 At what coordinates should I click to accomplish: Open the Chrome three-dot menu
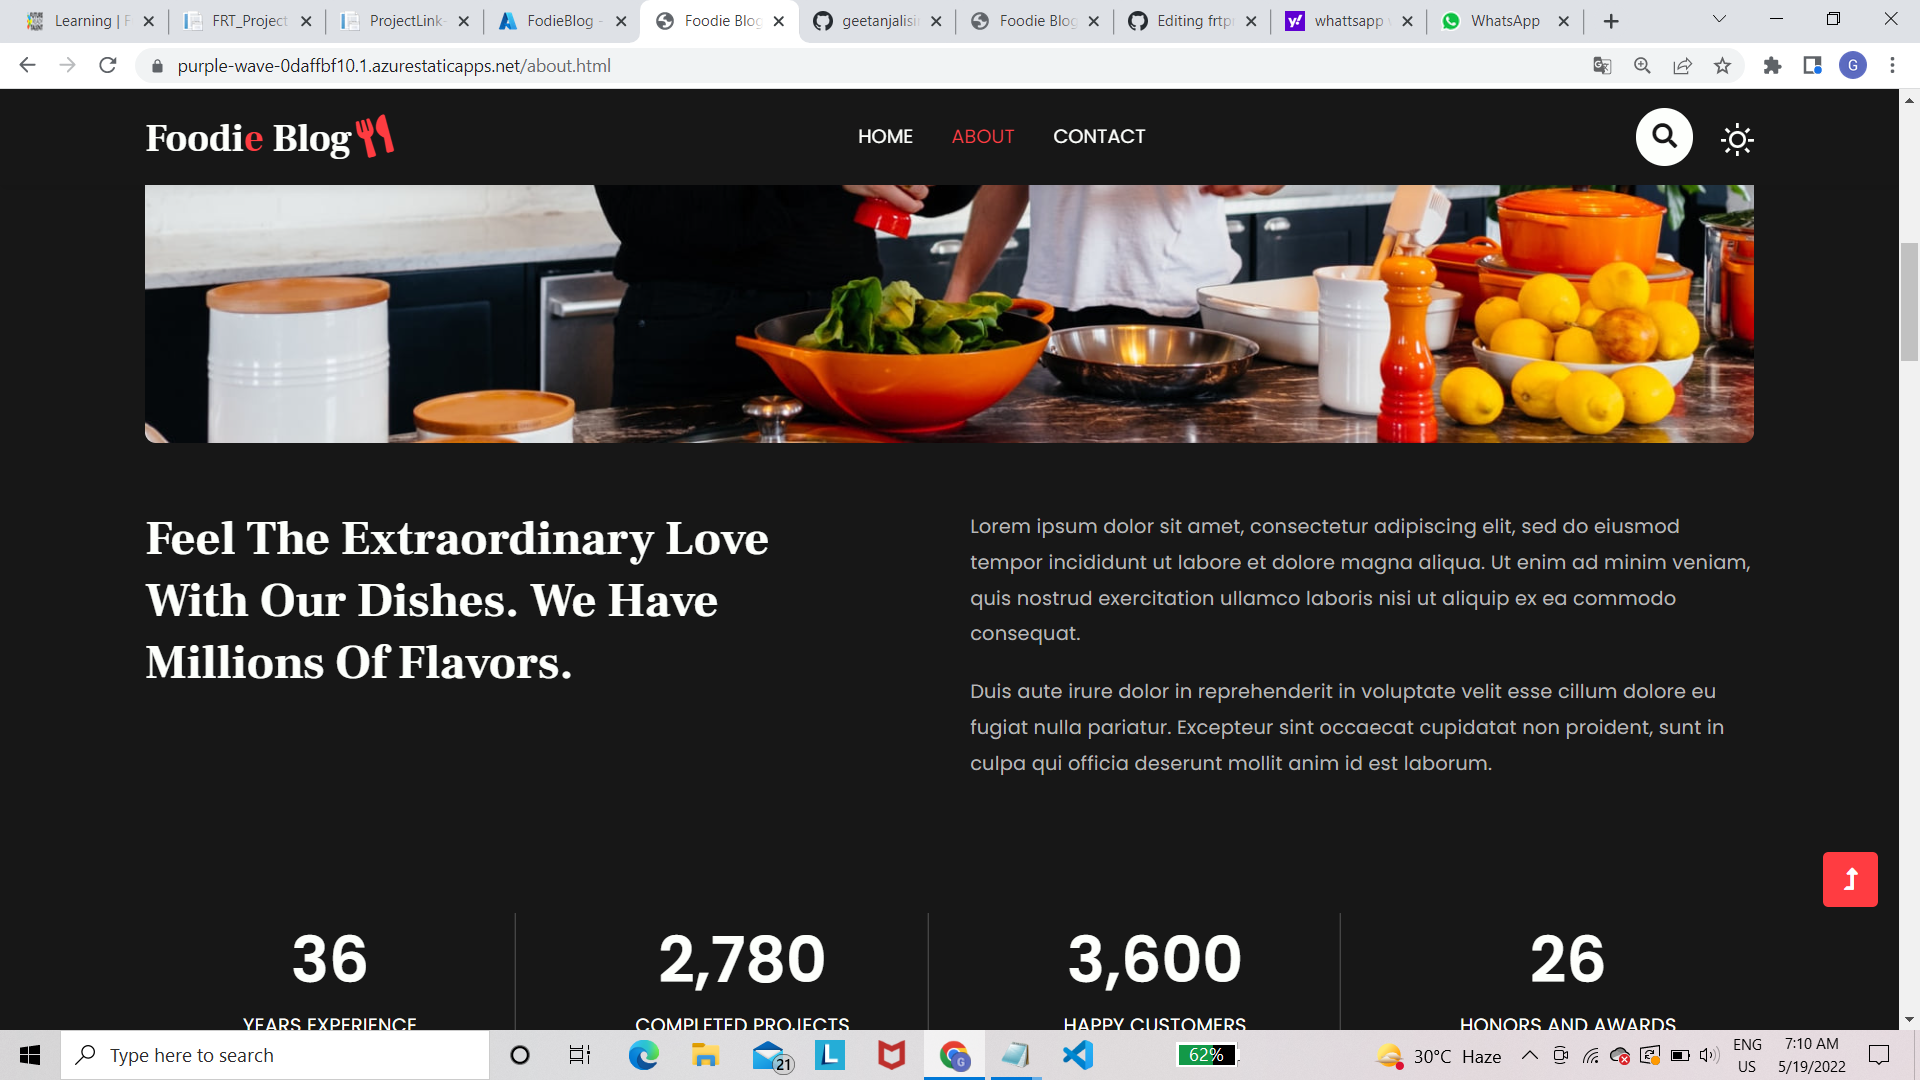[x=1892, y=66]
